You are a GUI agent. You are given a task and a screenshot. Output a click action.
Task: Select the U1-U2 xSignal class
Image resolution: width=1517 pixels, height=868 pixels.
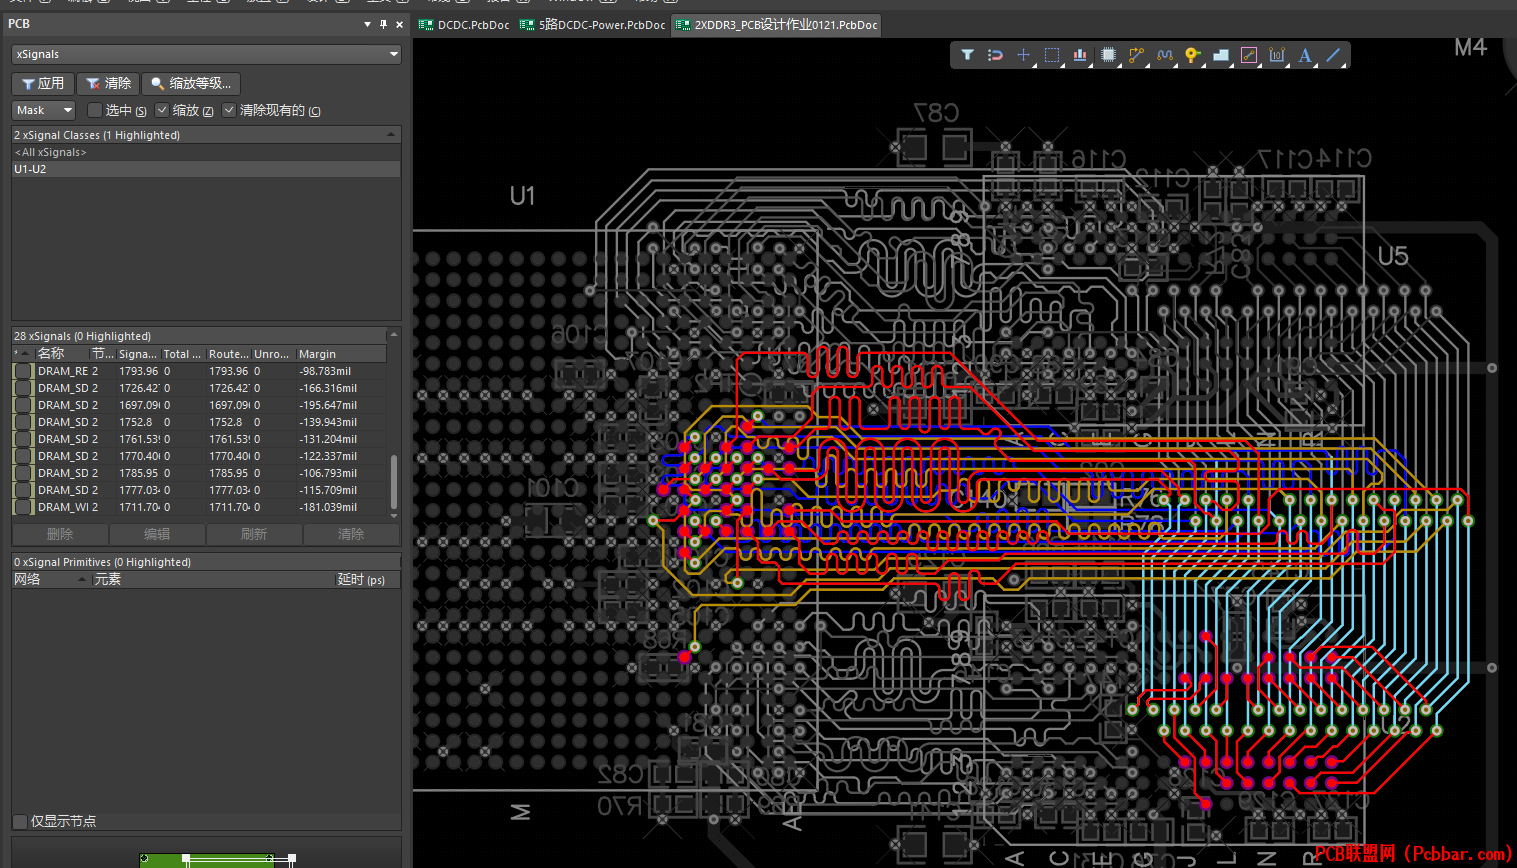206,169
